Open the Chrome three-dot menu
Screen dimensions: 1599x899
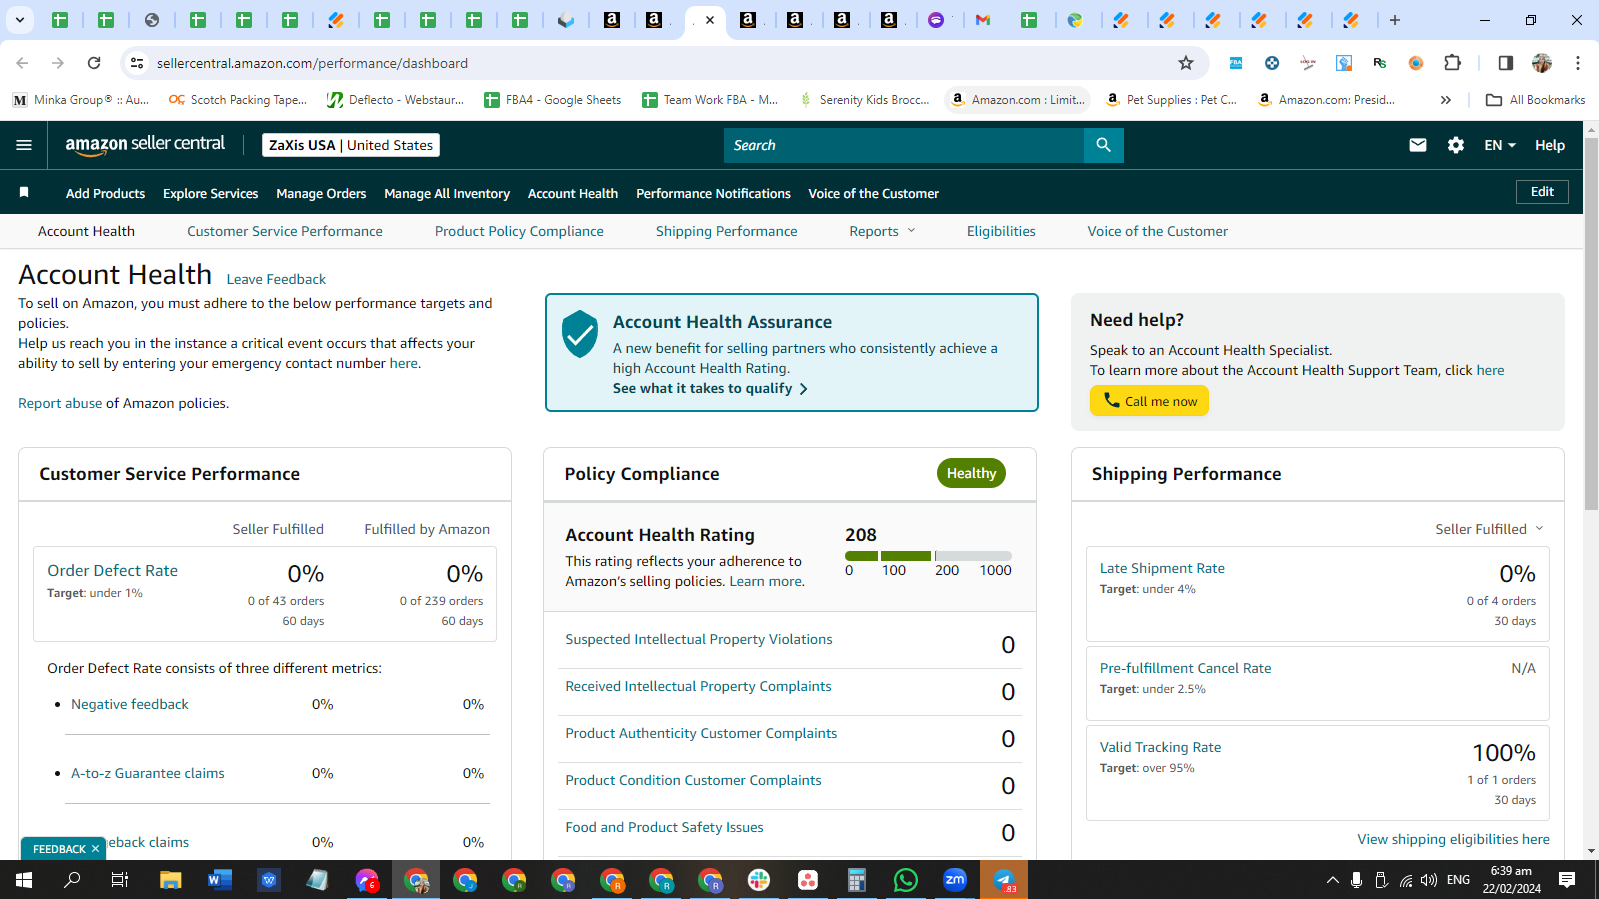point(1578,63)
